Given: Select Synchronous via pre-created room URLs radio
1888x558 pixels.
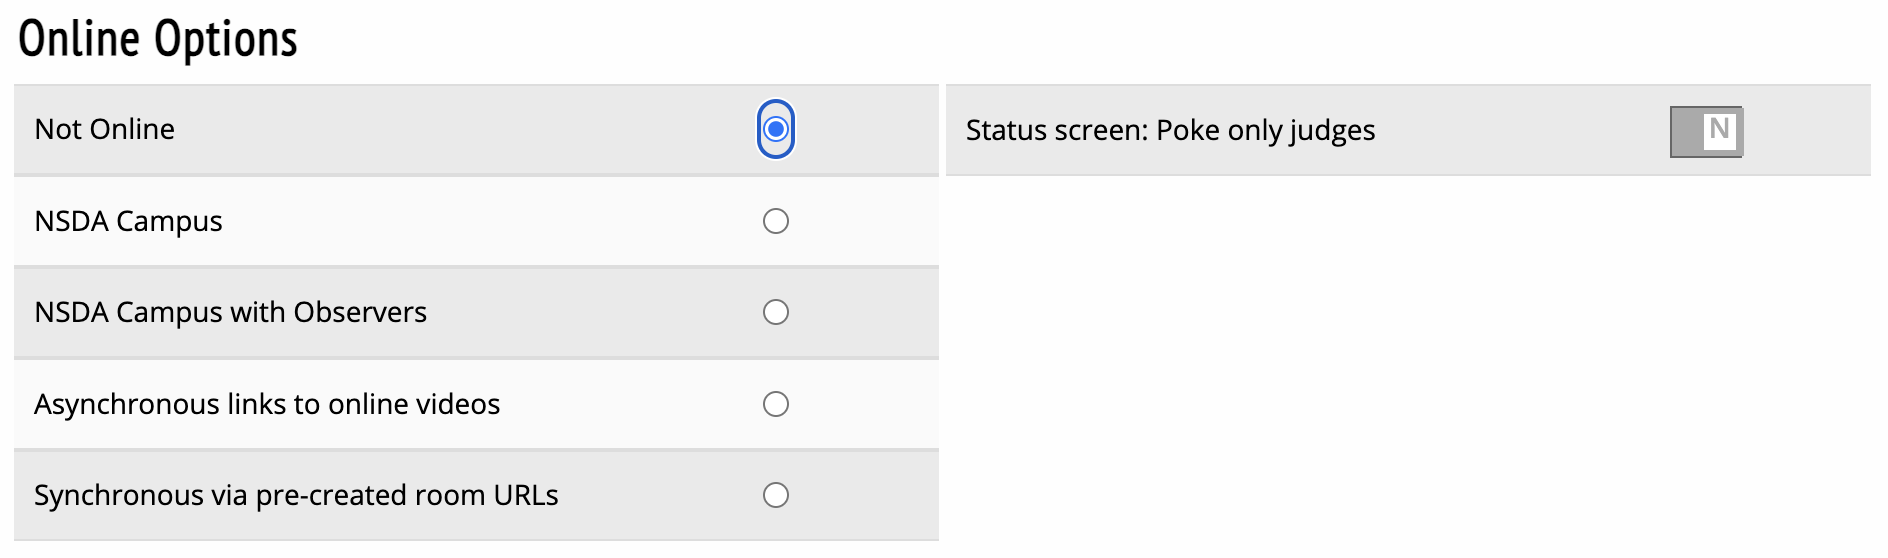Looking at the screenshot, I should coord(776,495).
